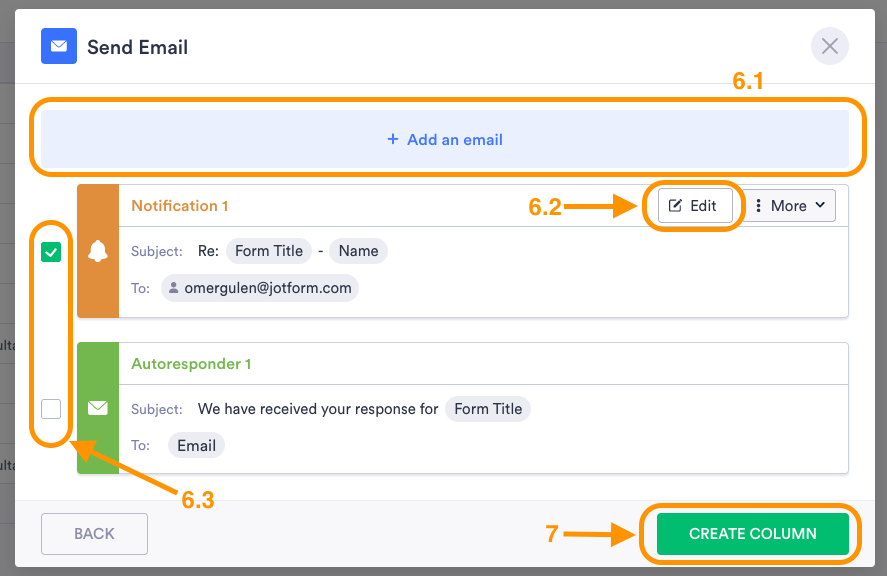The image size is (887, 576).
Task: Click the green envelope icon beside Autoresponder 1
Action: 97,408
